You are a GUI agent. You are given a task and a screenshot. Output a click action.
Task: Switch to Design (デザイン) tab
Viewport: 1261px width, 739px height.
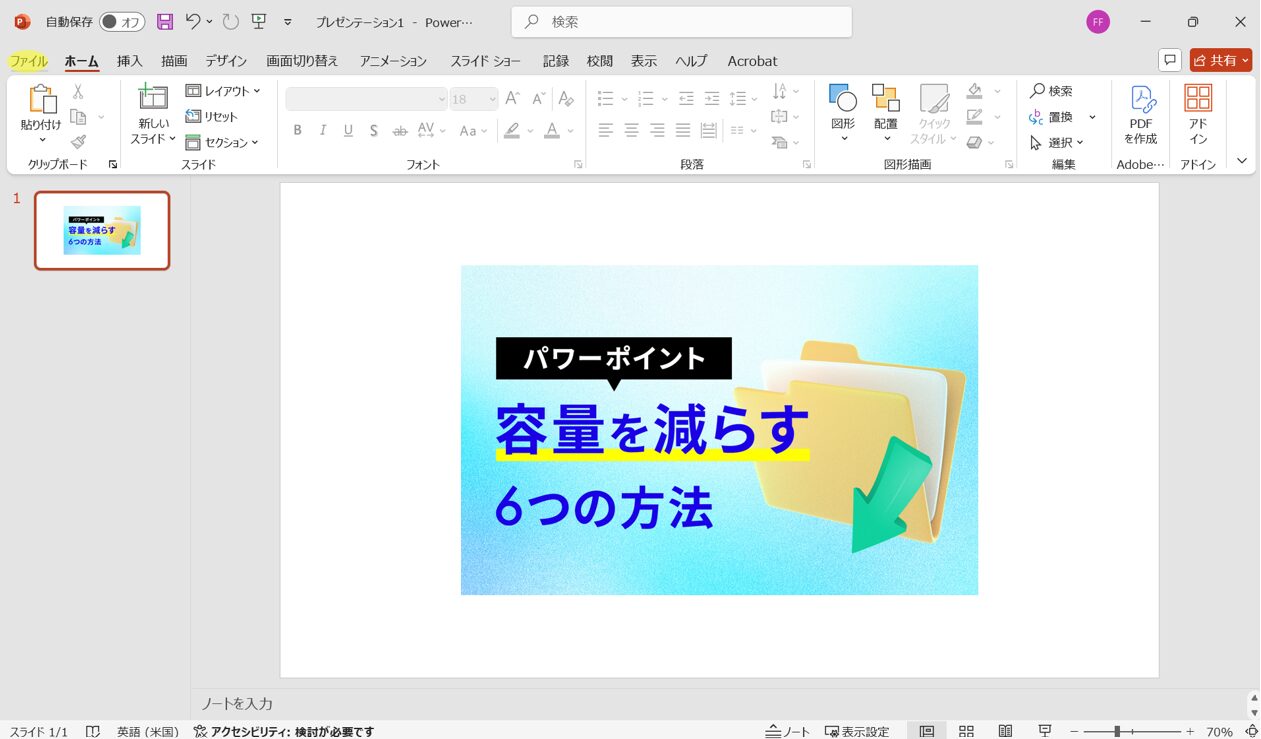(x=226, y=61)
